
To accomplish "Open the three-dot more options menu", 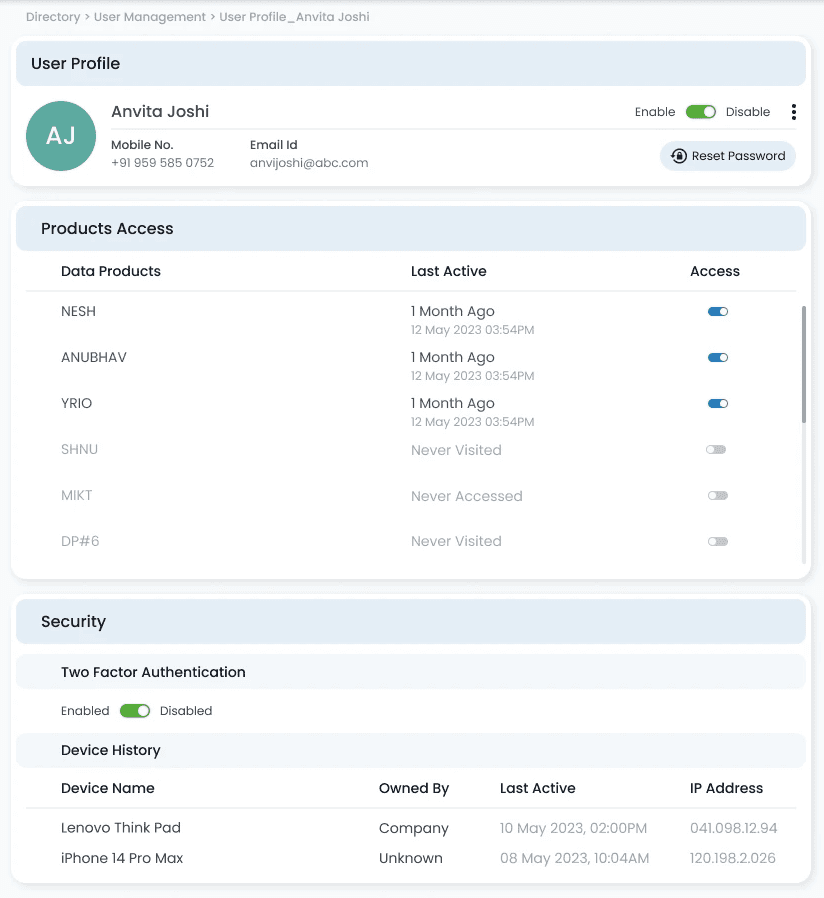I will pyautogui.click(x=794, y=112).
